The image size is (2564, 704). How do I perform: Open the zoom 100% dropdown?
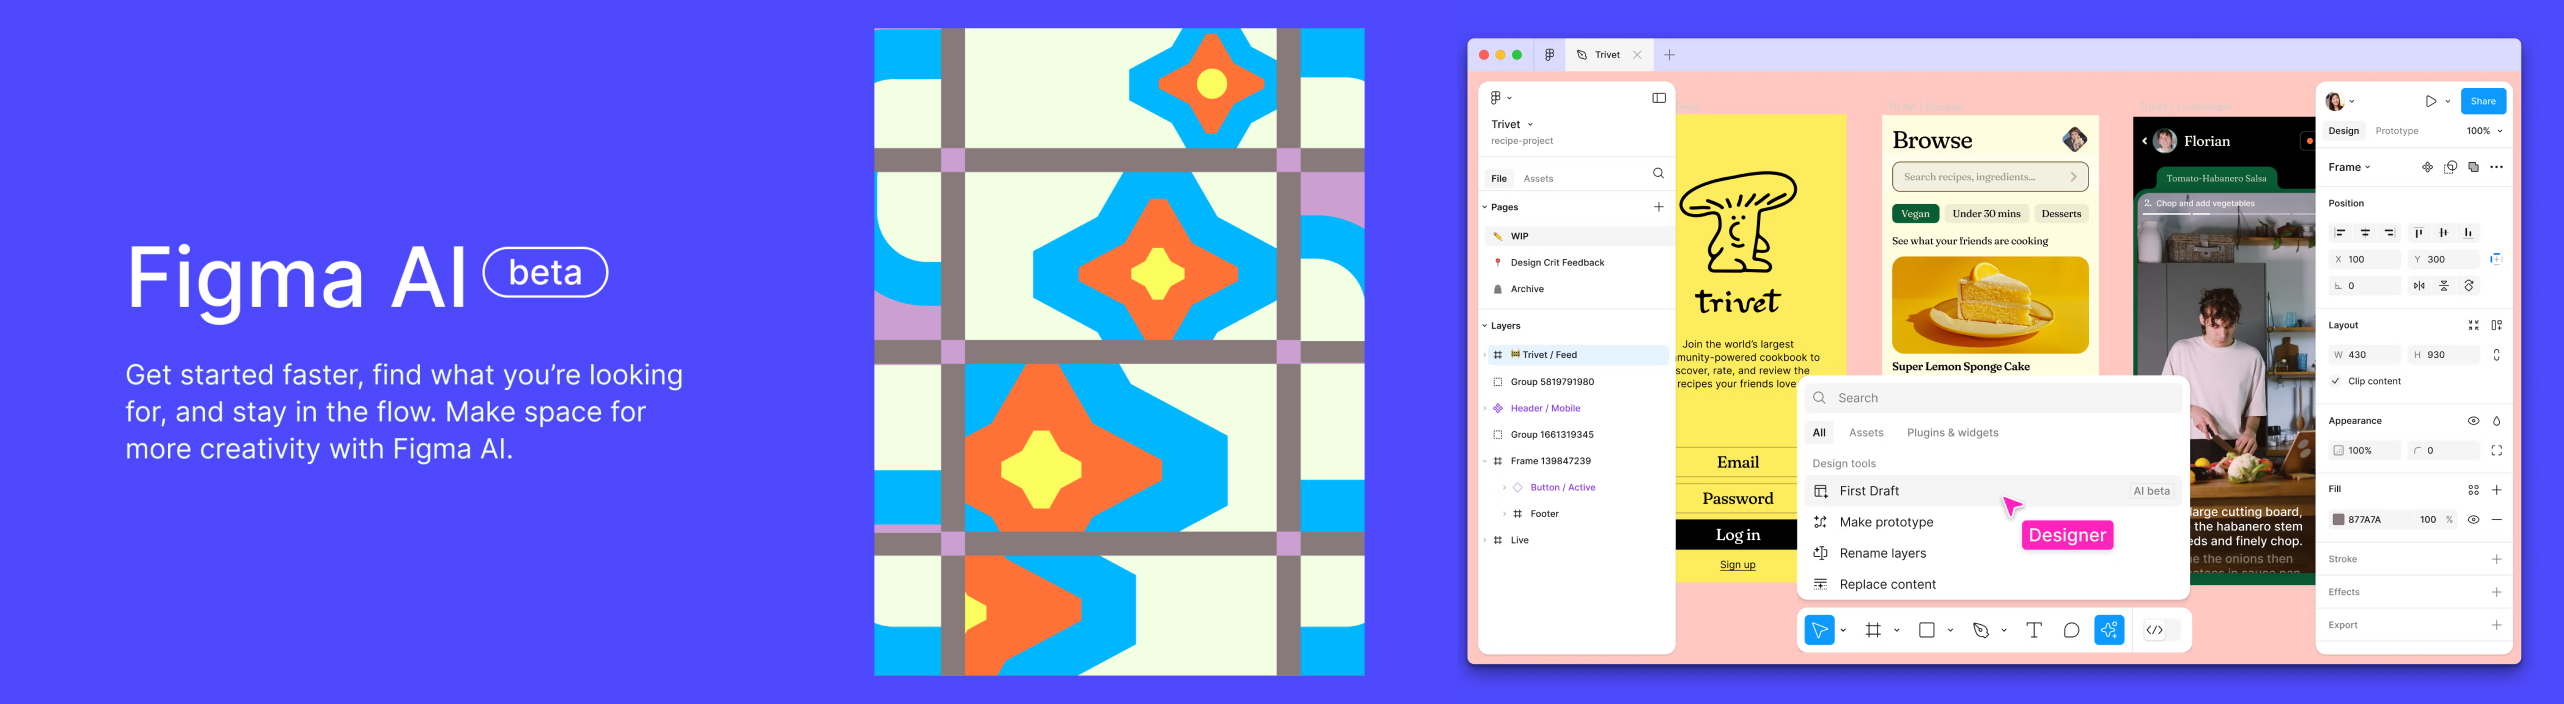tap(2484, 131)
